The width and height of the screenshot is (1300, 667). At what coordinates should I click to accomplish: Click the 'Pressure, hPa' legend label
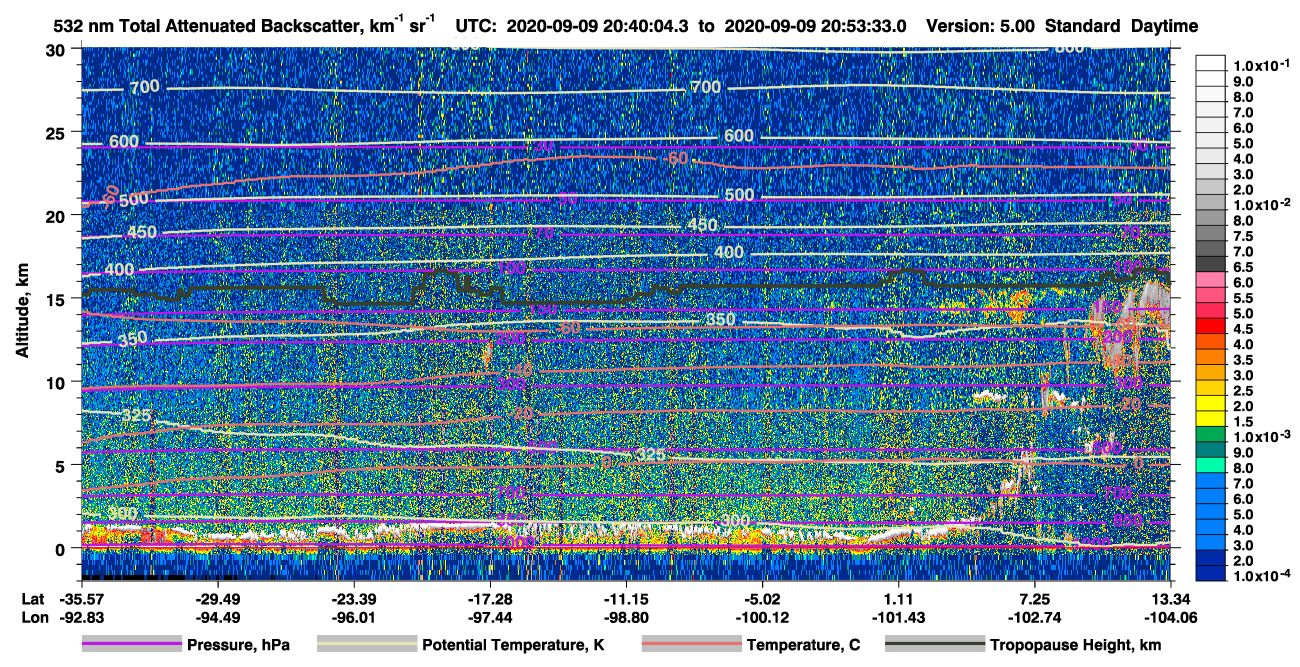point(238,645)
